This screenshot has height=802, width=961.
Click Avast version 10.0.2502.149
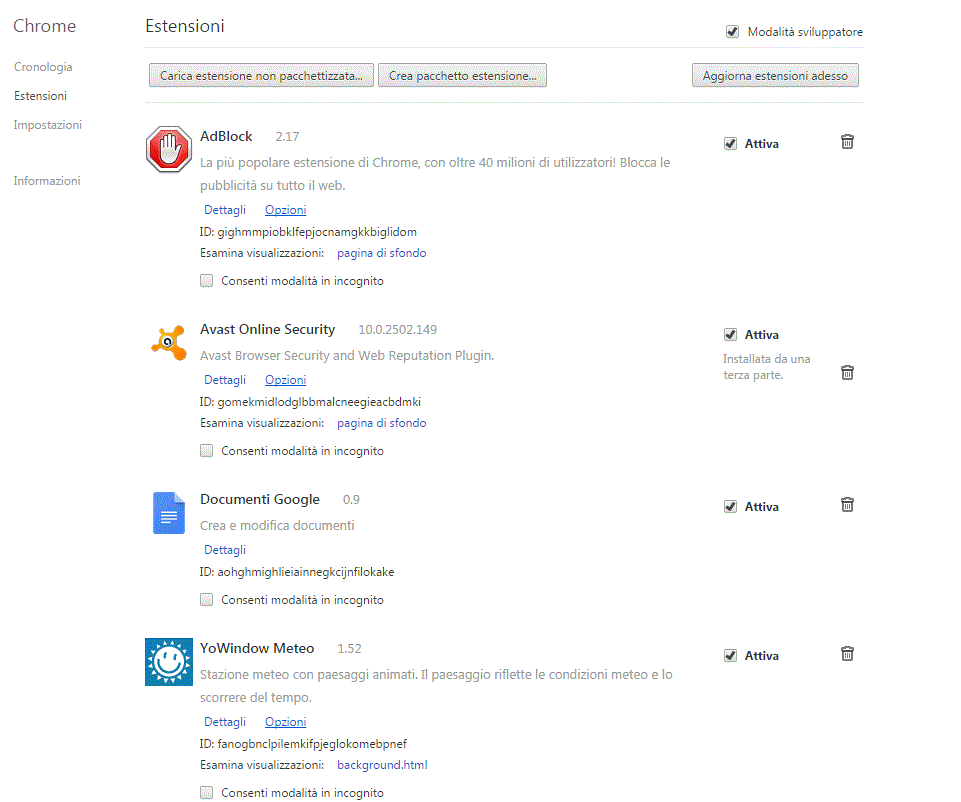[x=398, y=330]
